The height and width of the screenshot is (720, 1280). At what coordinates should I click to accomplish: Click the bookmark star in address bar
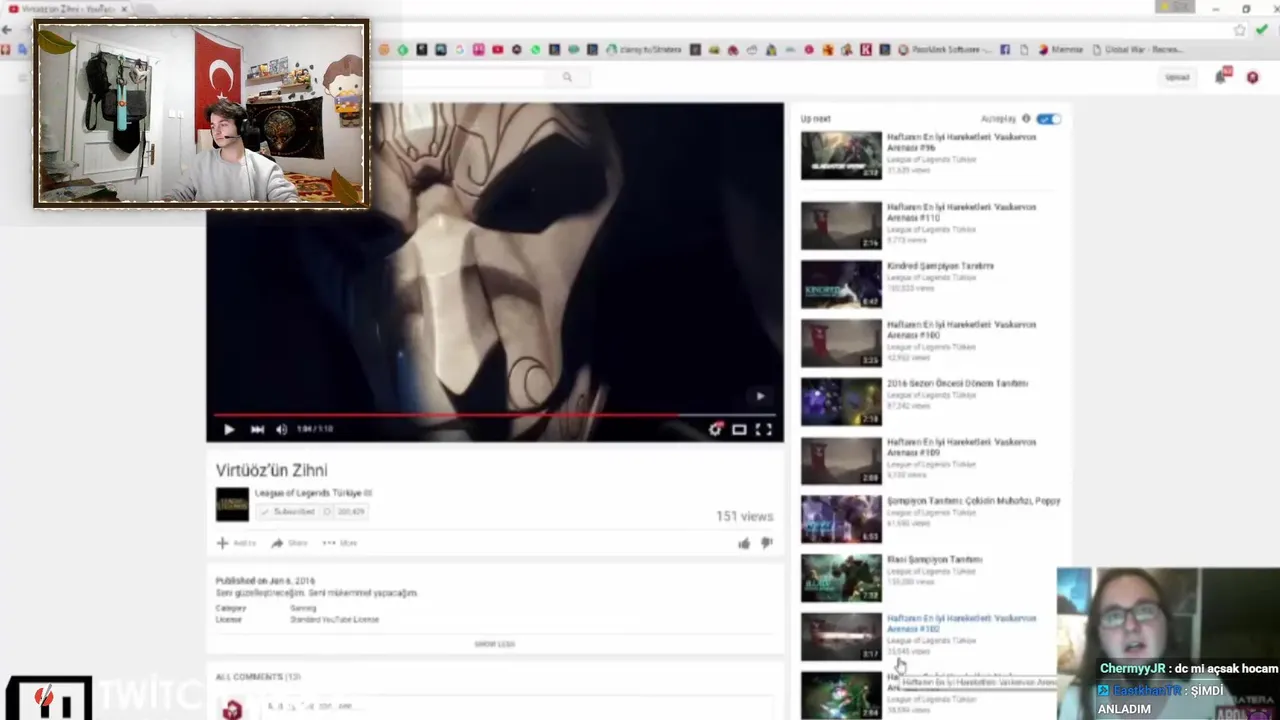pos(1240,30)
